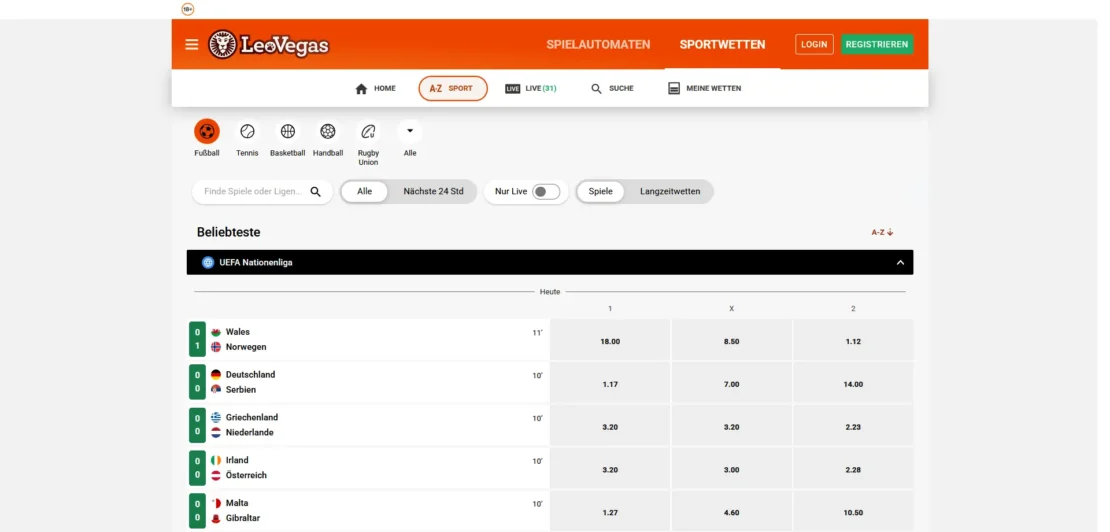Bet on Irland-Österreich draw at 3.00
The height and width of the screenshot is (532, 1110).
(x=732, y=470)
